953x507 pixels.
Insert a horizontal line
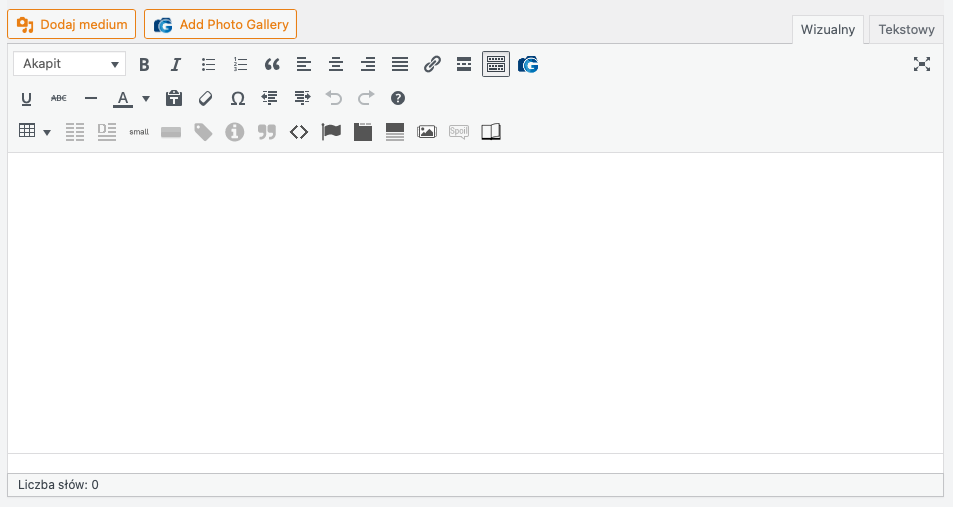point(91,98)
